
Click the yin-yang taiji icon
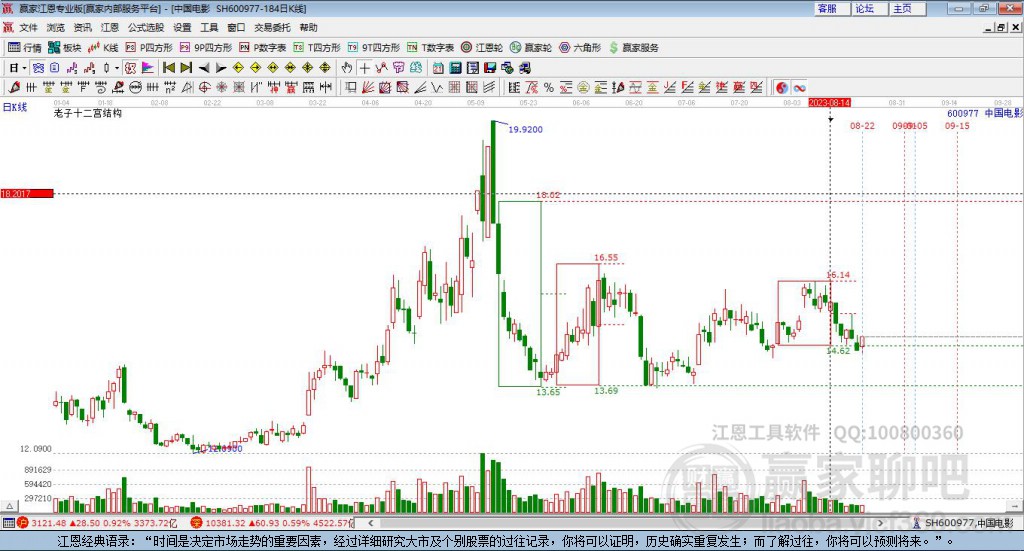[x=782, y=87]
